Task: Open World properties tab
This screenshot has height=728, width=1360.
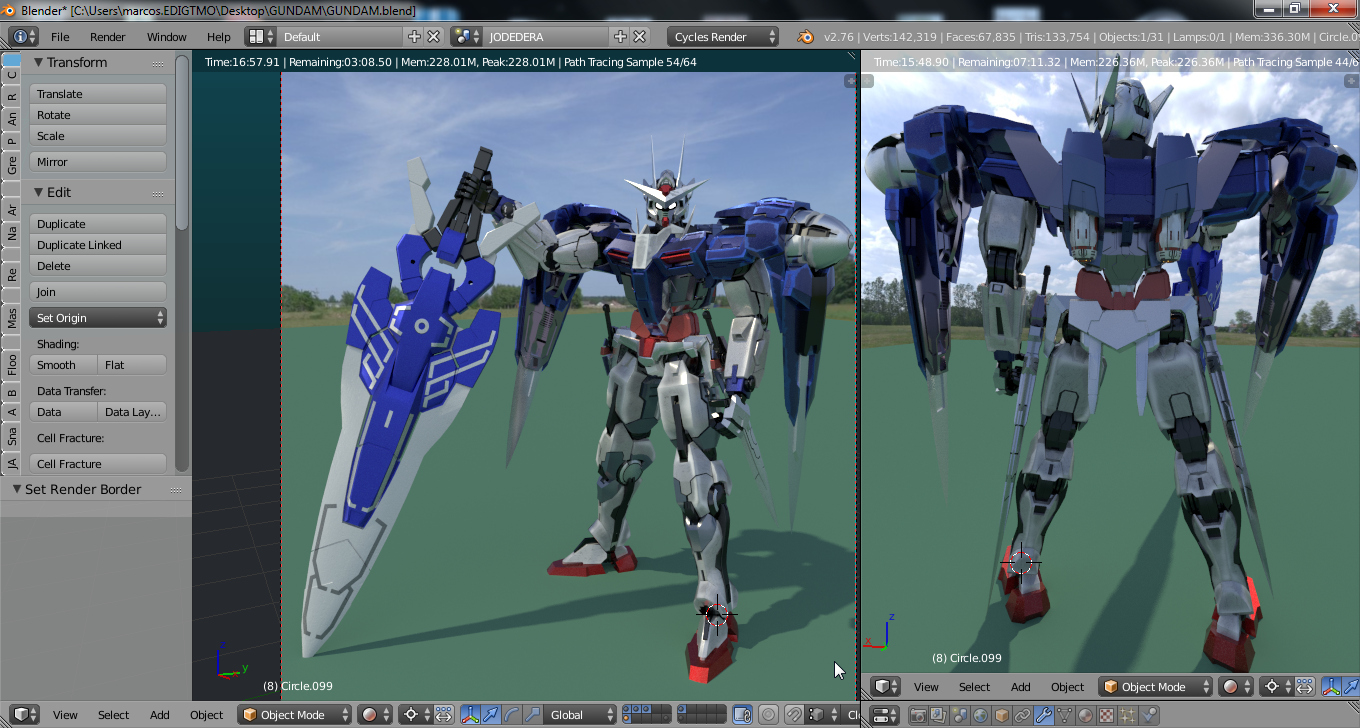Action: [981, 715]
